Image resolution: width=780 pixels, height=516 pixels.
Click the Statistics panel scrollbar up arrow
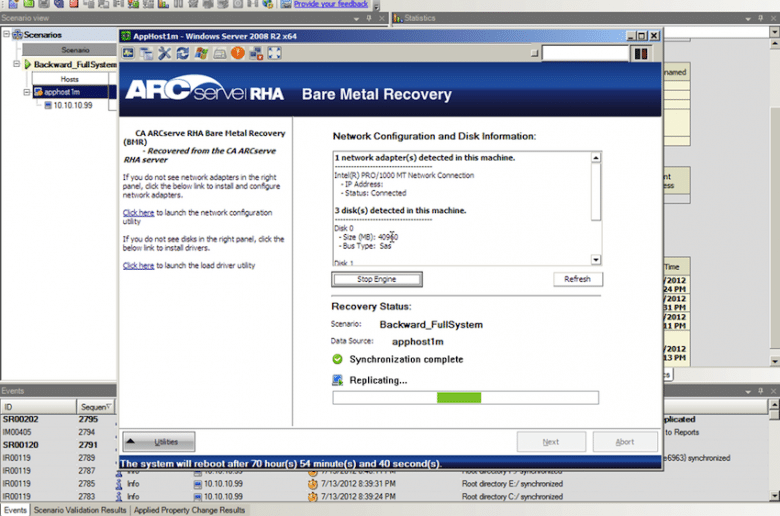[775, 44]
